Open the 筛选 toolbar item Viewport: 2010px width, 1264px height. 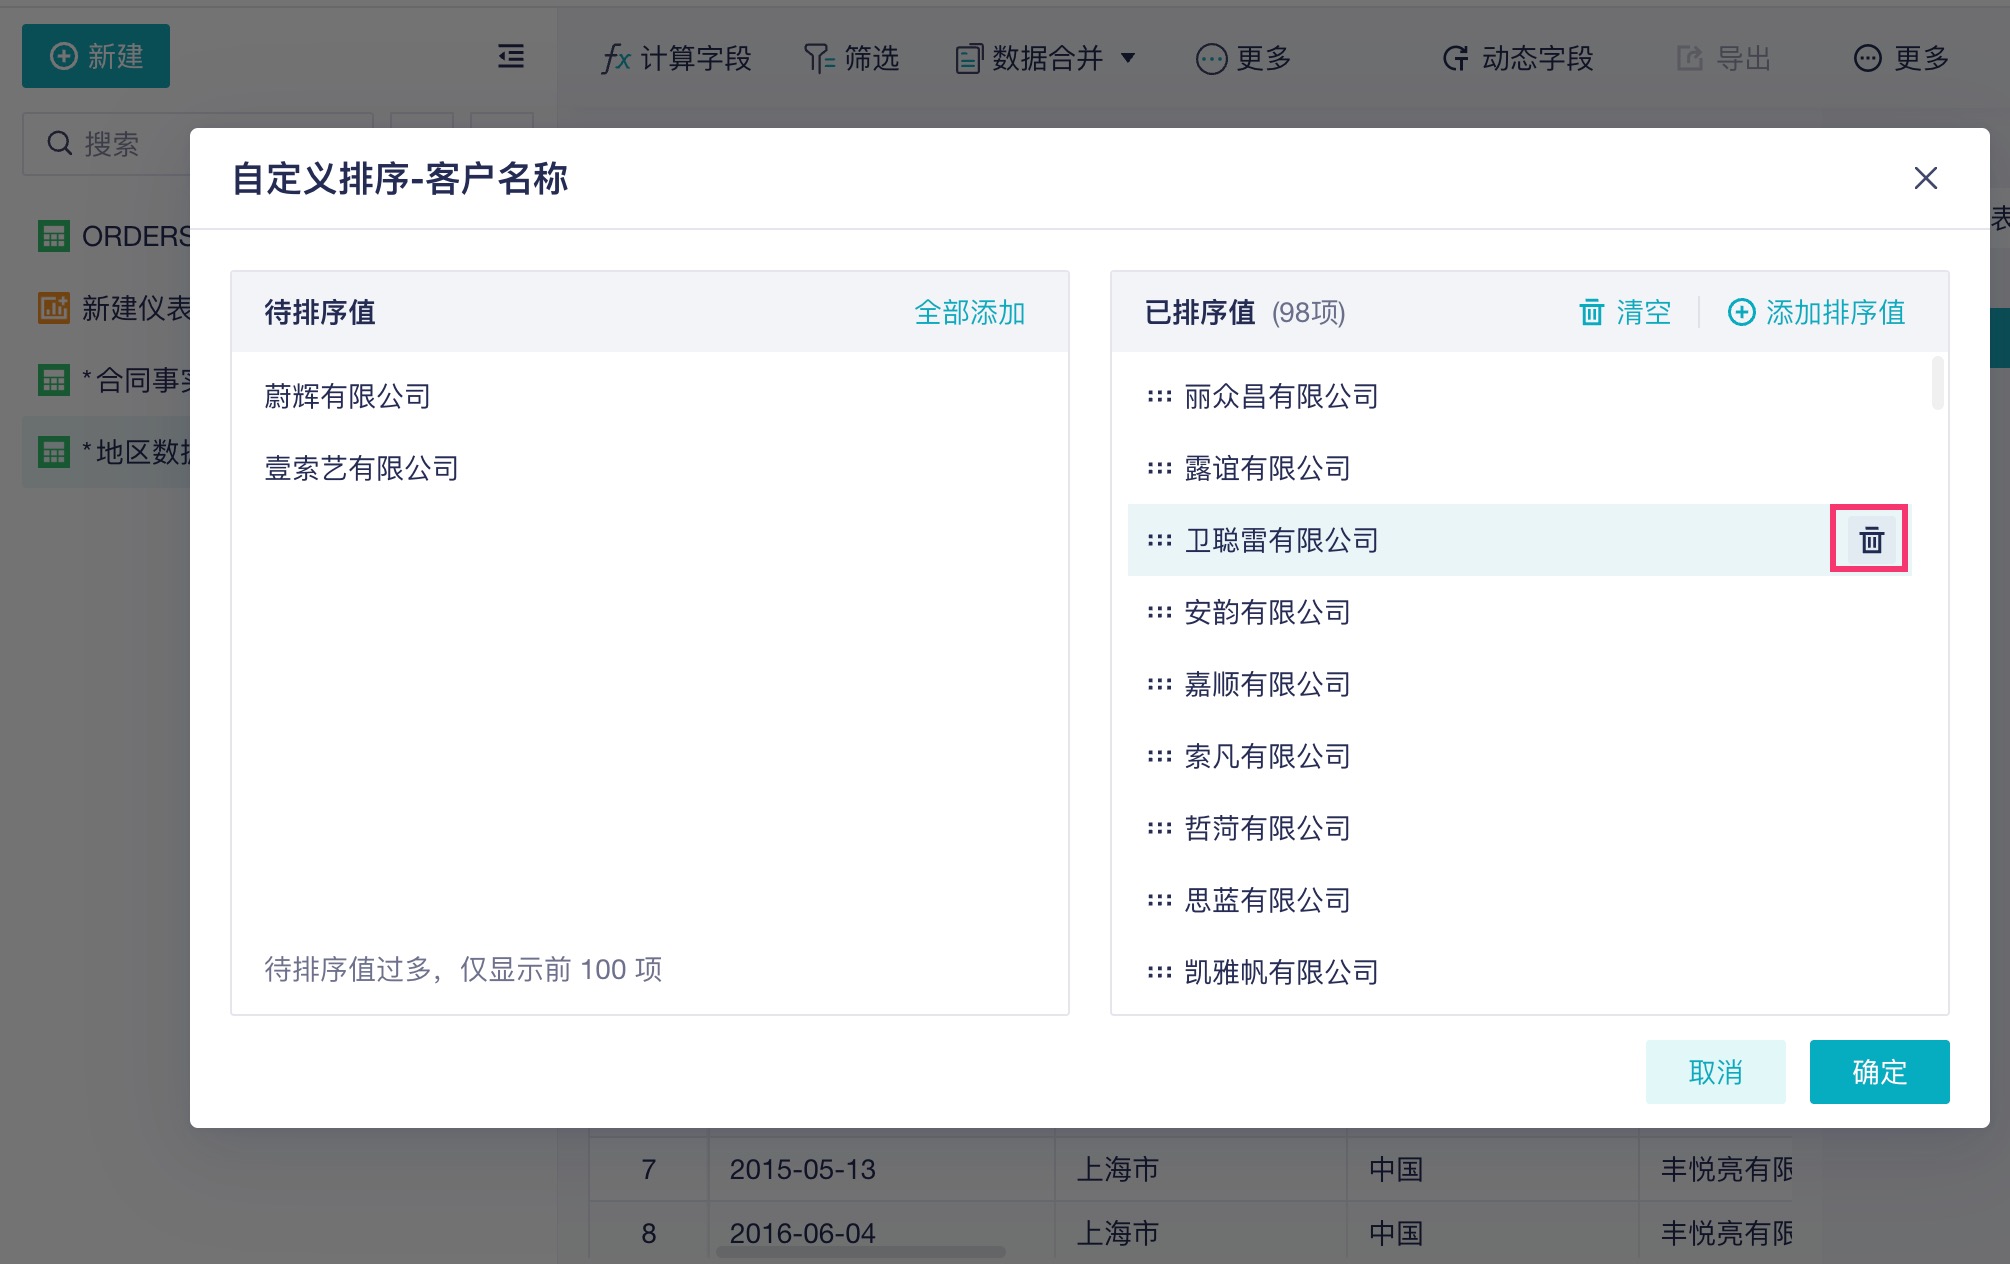click(x=852, y=59)
